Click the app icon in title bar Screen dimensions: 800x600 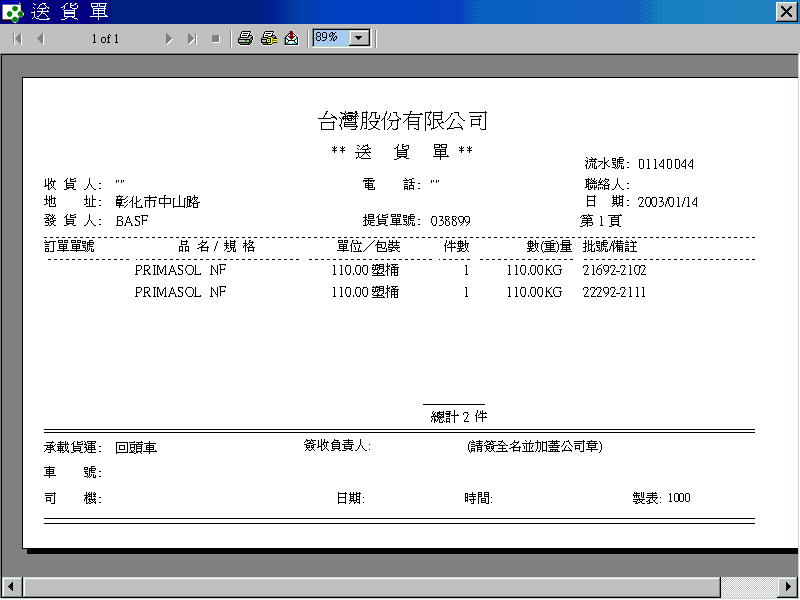click(12, 12)
